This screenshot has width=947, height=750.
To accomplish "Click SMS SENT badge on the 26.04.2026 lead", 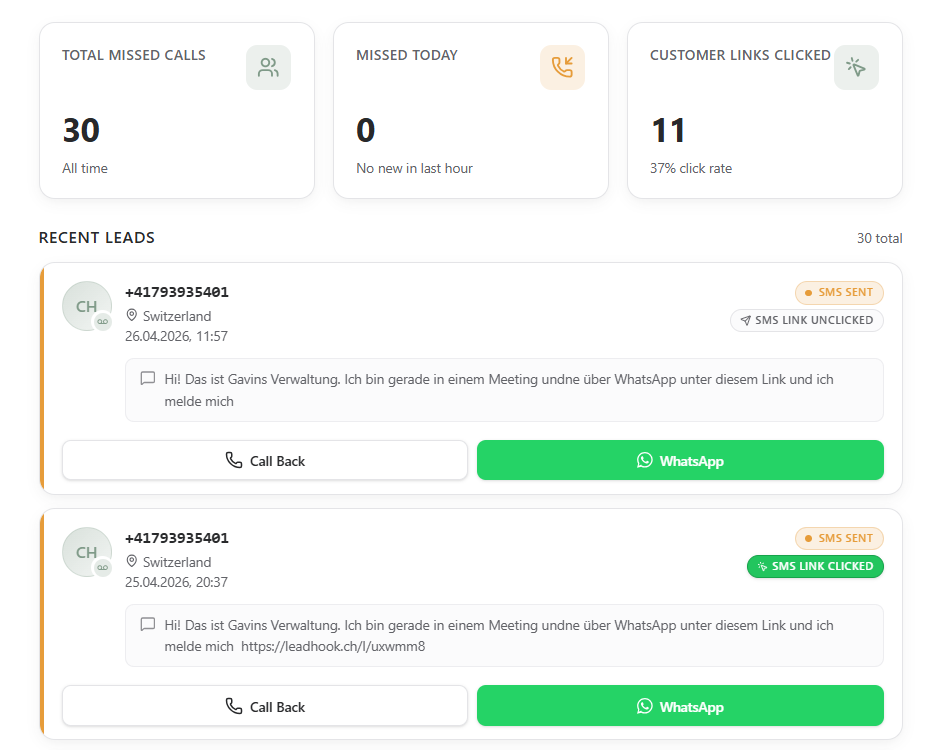I will [x=839, y=293].
